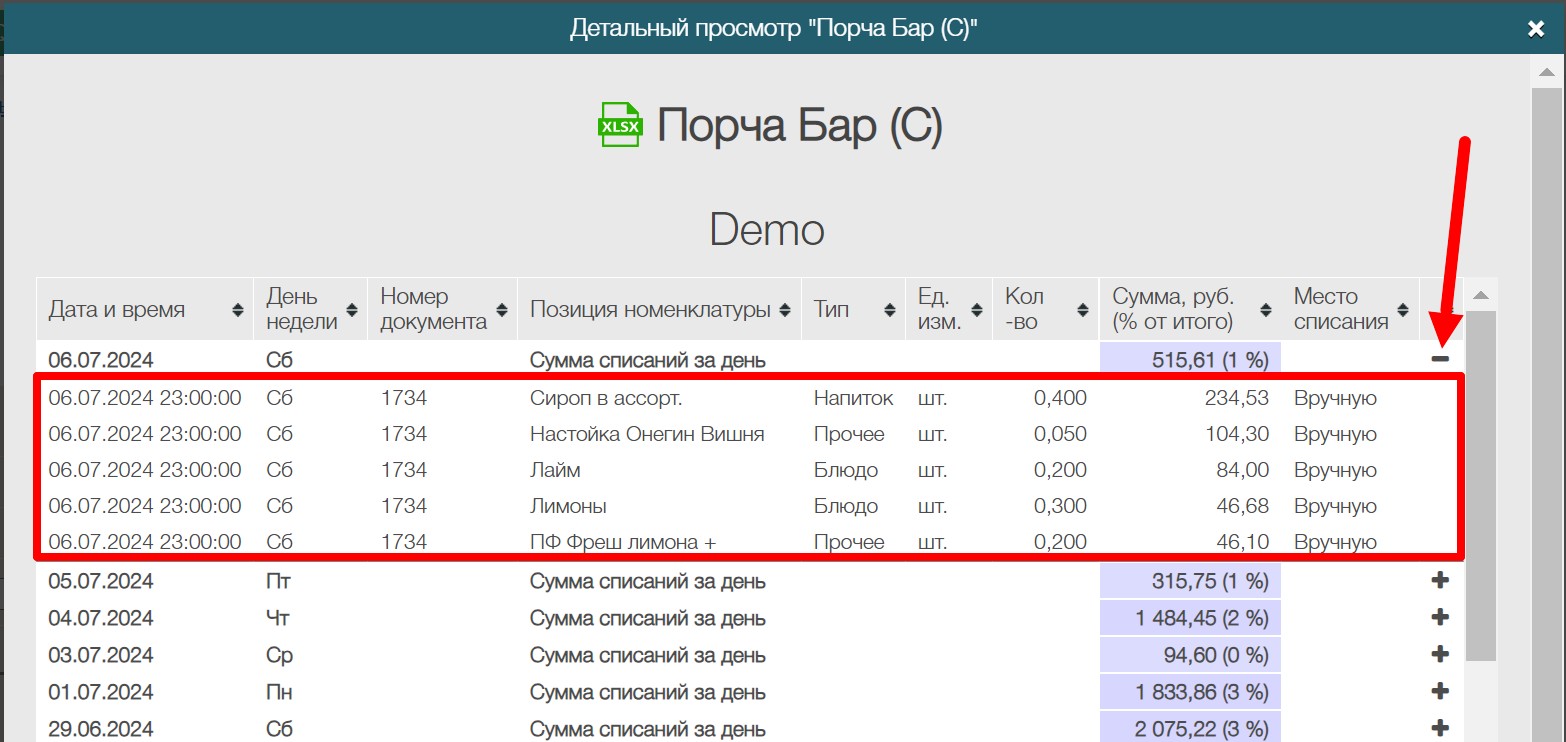This screenshot has width=1566, height=742.
Task: Sort by День недели column arrows
Action: [x=352, y=310]
